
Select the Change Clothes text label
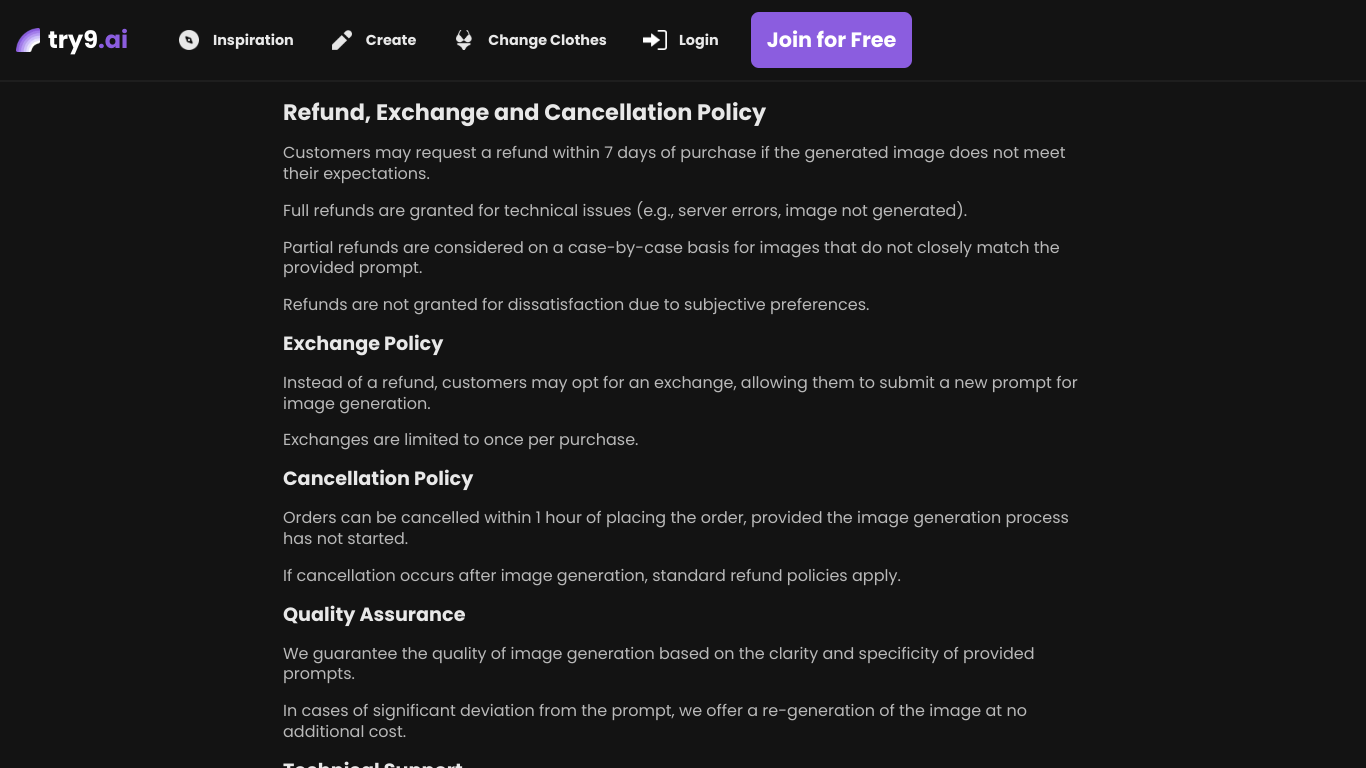tap(547, 40)
